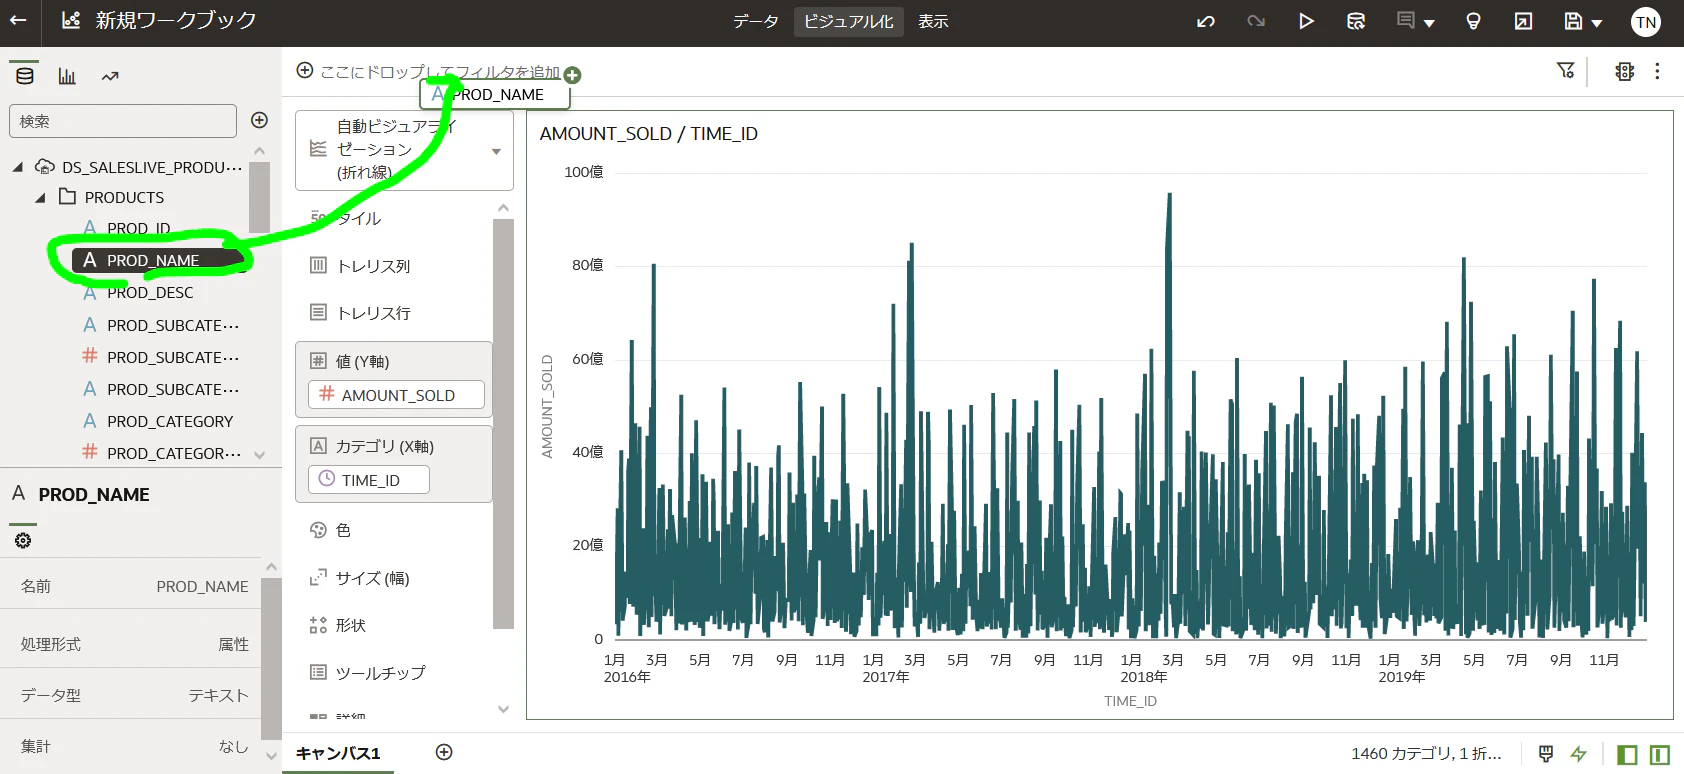Collapse the DS_SALESLIVE_PRODU dataset node
This screenshot has width=1684, height=774.
coord(18,167)
